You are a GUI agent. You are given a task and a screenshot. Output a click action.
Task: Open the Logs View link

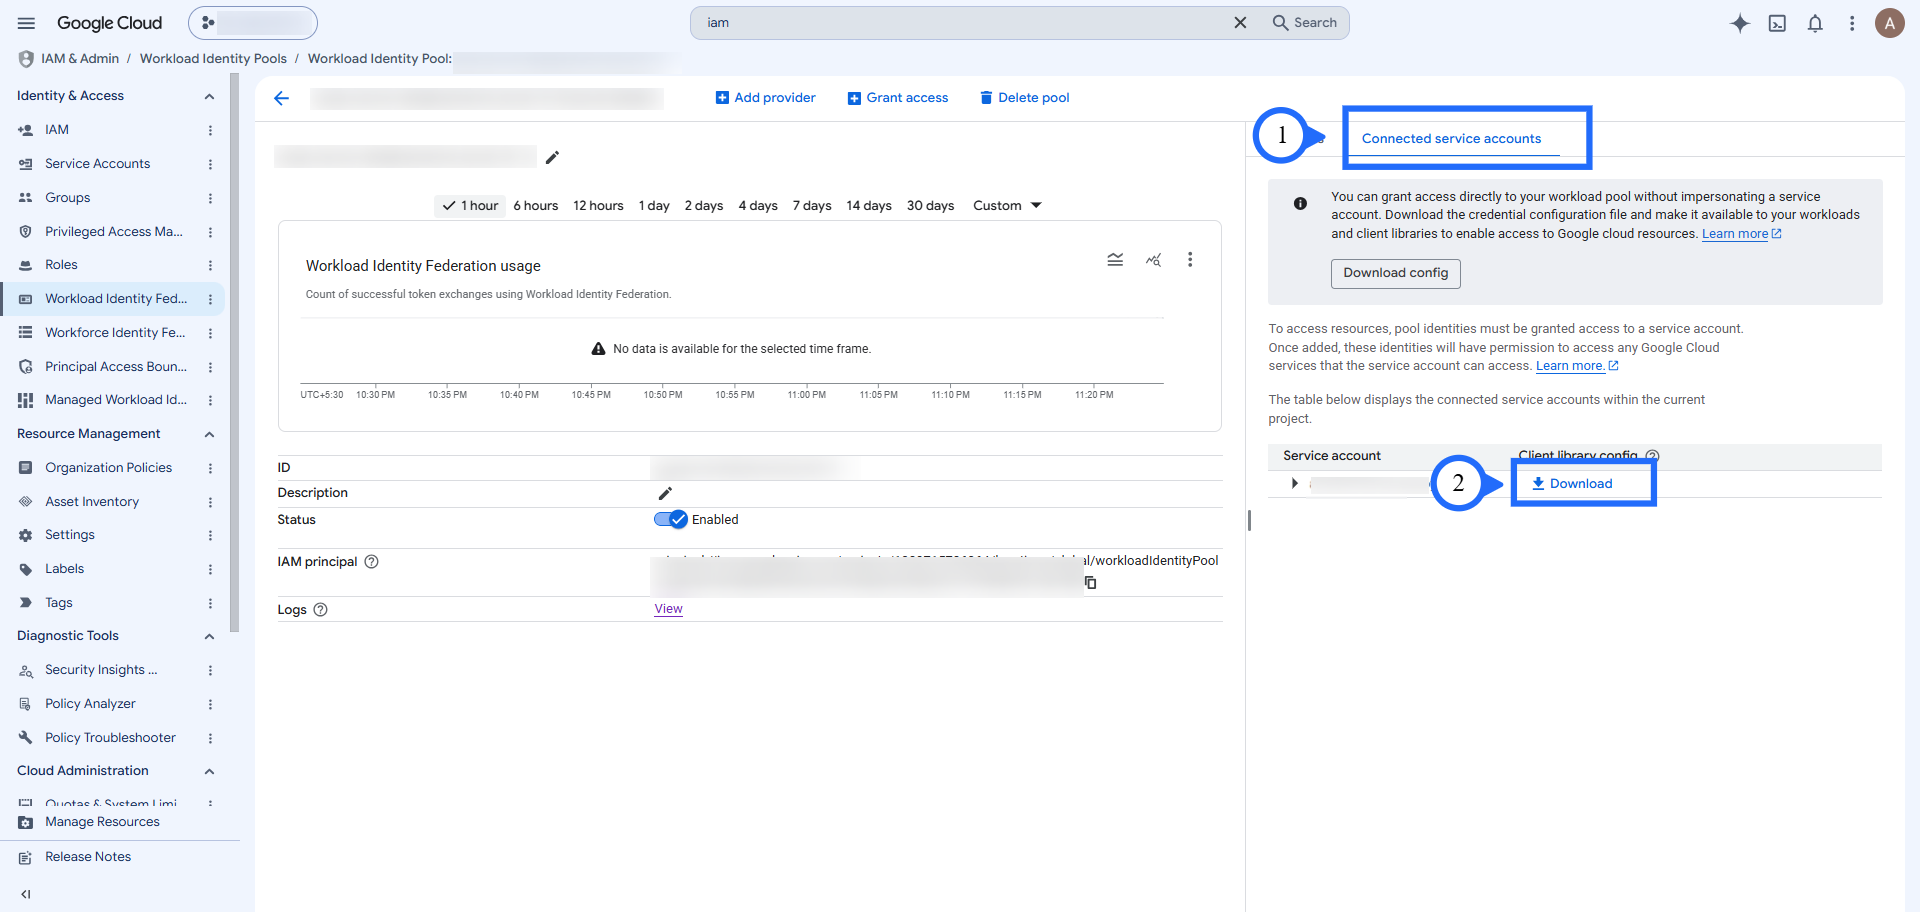(668, 609)
